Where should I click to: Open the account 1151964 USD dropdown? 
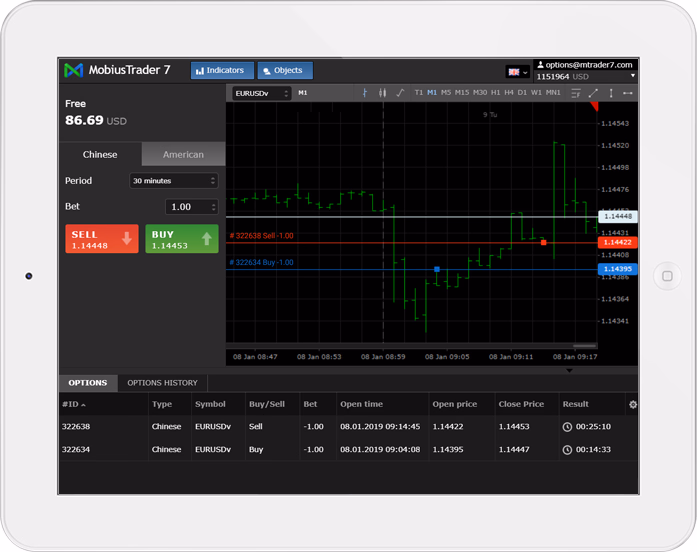coord(586,76)
